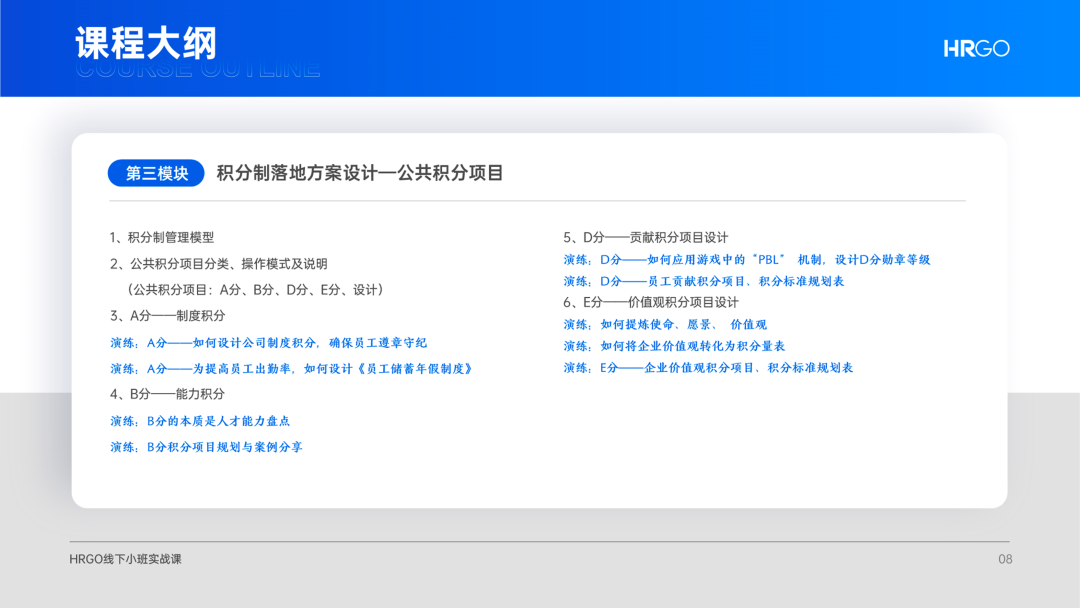Click the 课程大纲 slide title
Screen dimensions: 1080x608
146,44
